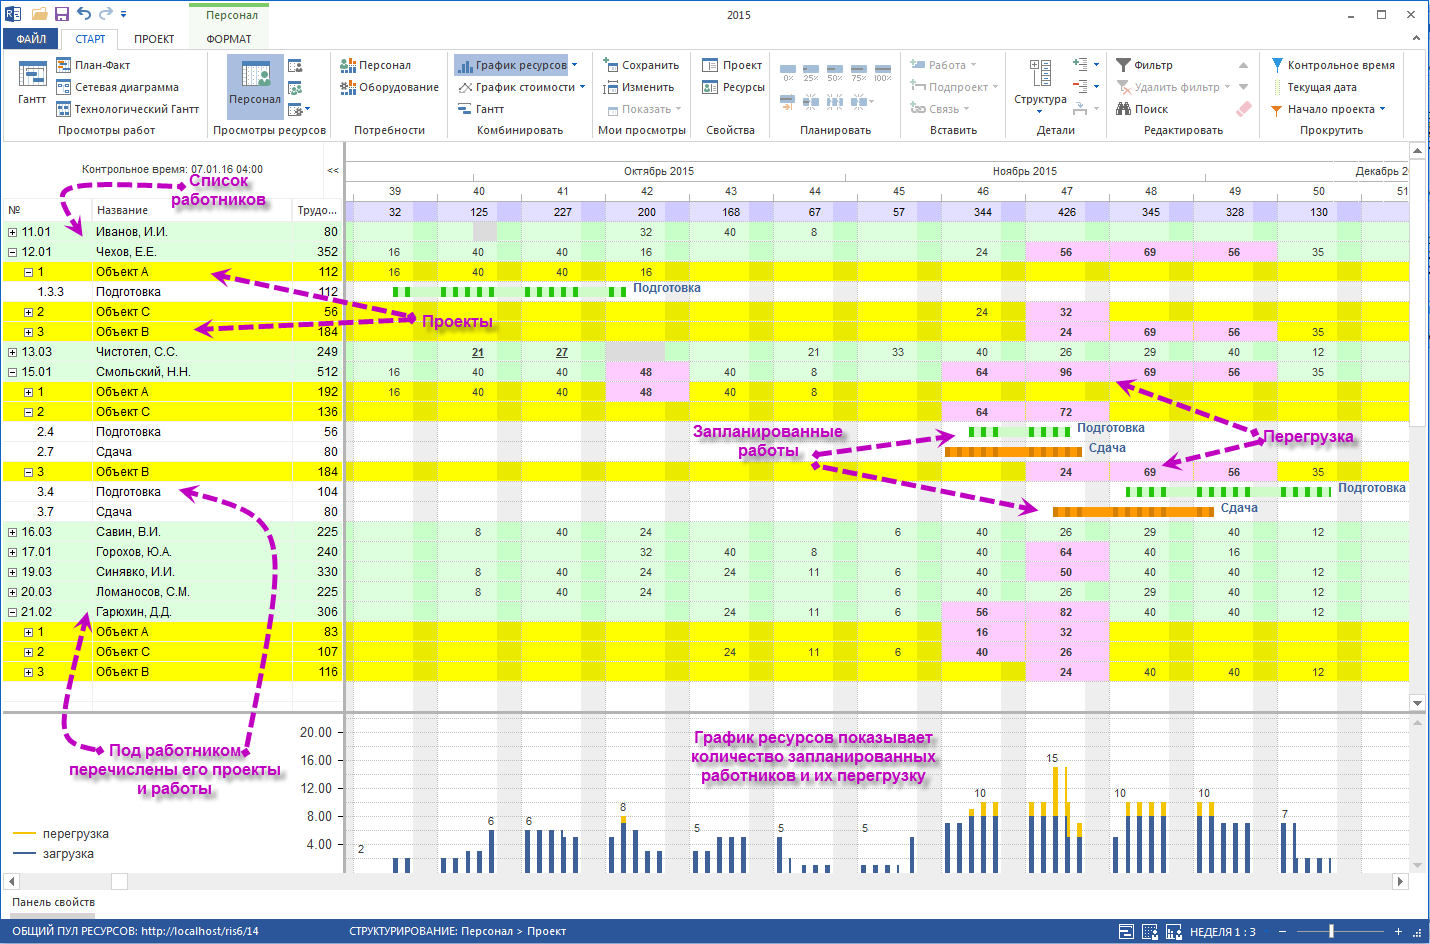The image size is (1430, 944).
Task: Open Поиск with binoculars icon
Action: (1124, 109)
